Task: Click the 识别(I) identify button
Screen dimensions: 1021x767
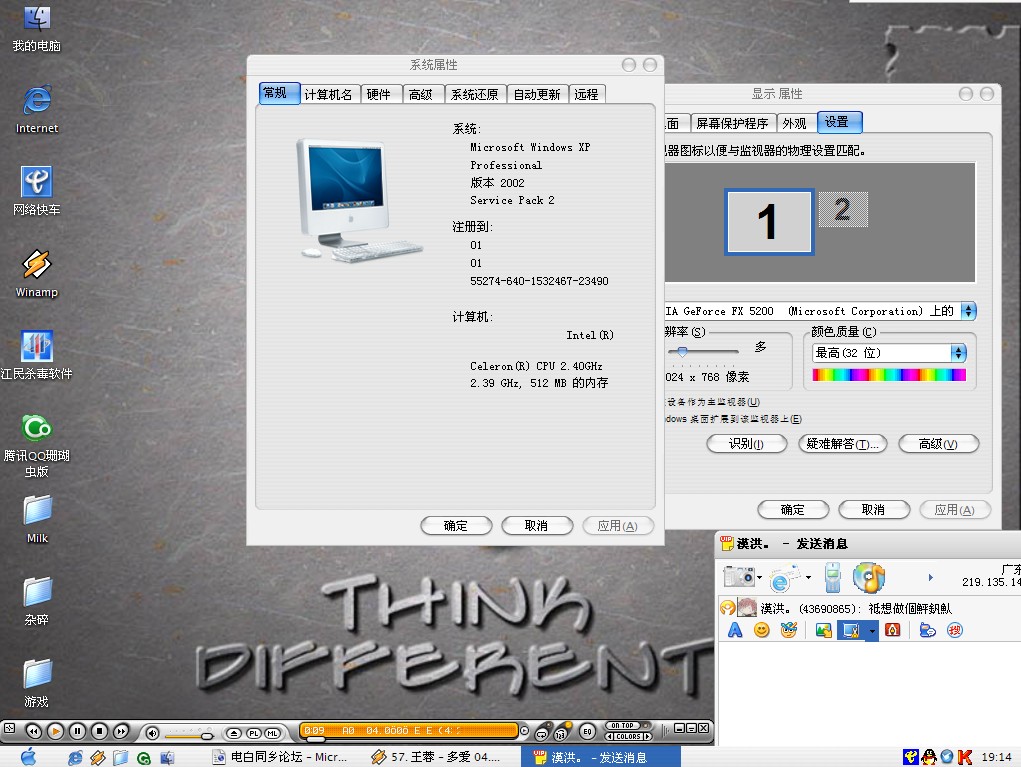Action: [x=746, y=444]
